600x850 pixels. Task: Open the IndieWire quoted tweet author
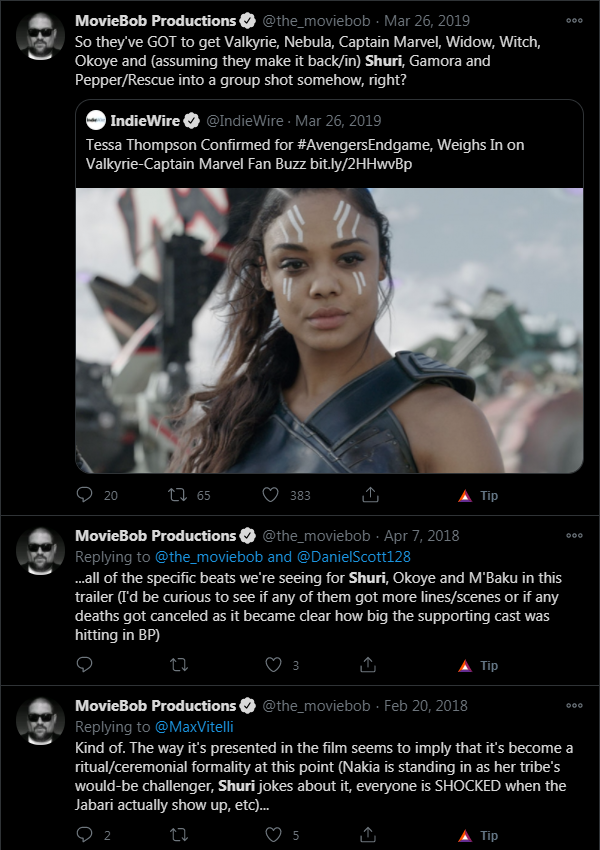pos(145,120)
